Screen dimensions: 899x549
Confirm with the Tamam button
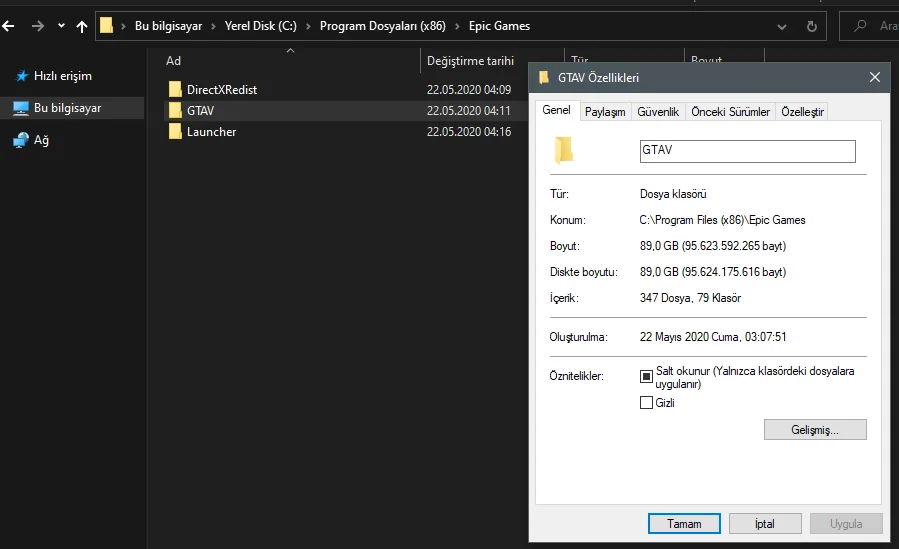point(684,524)
